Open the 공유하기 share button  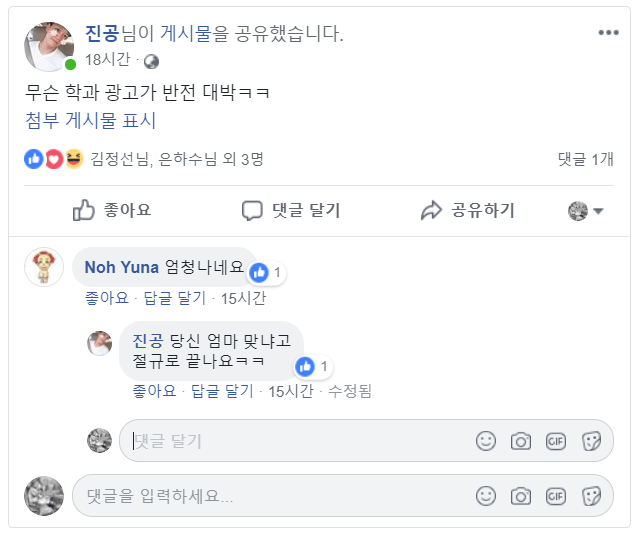click(467, 210)
